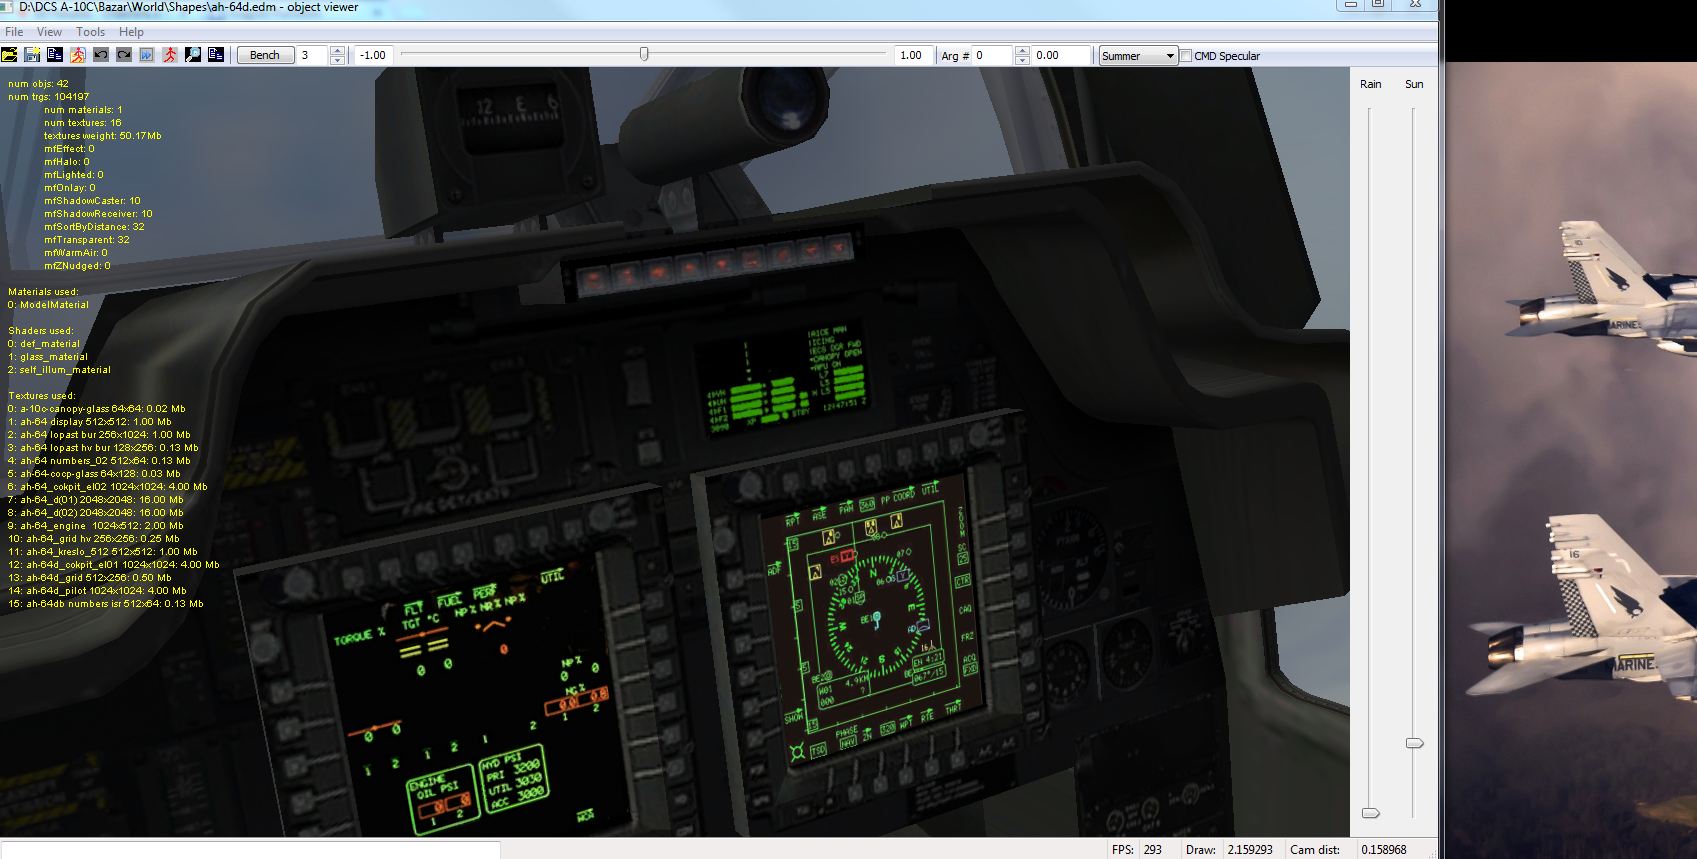
Task: Redo with the right curved arrow icon
Action: 124,55
